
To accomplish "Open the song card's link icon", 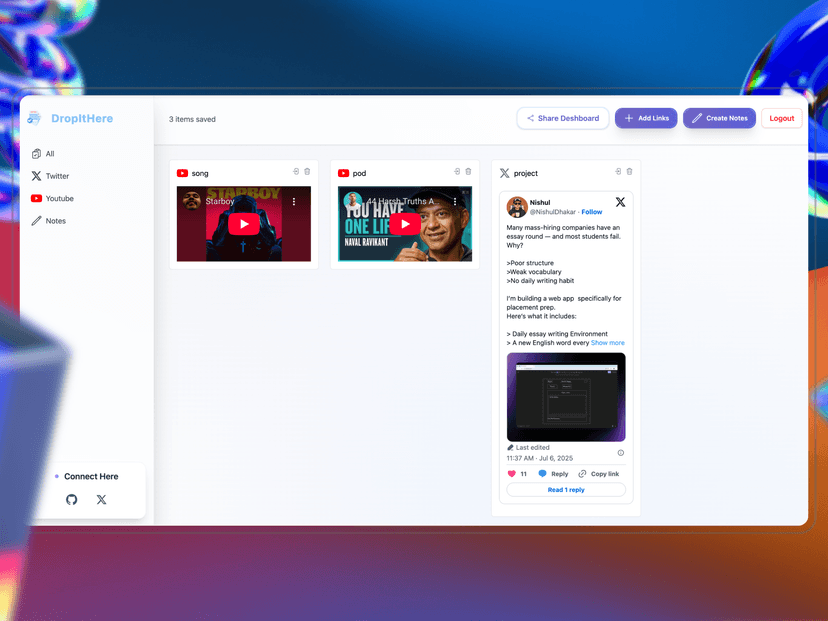I will (296, 172).
